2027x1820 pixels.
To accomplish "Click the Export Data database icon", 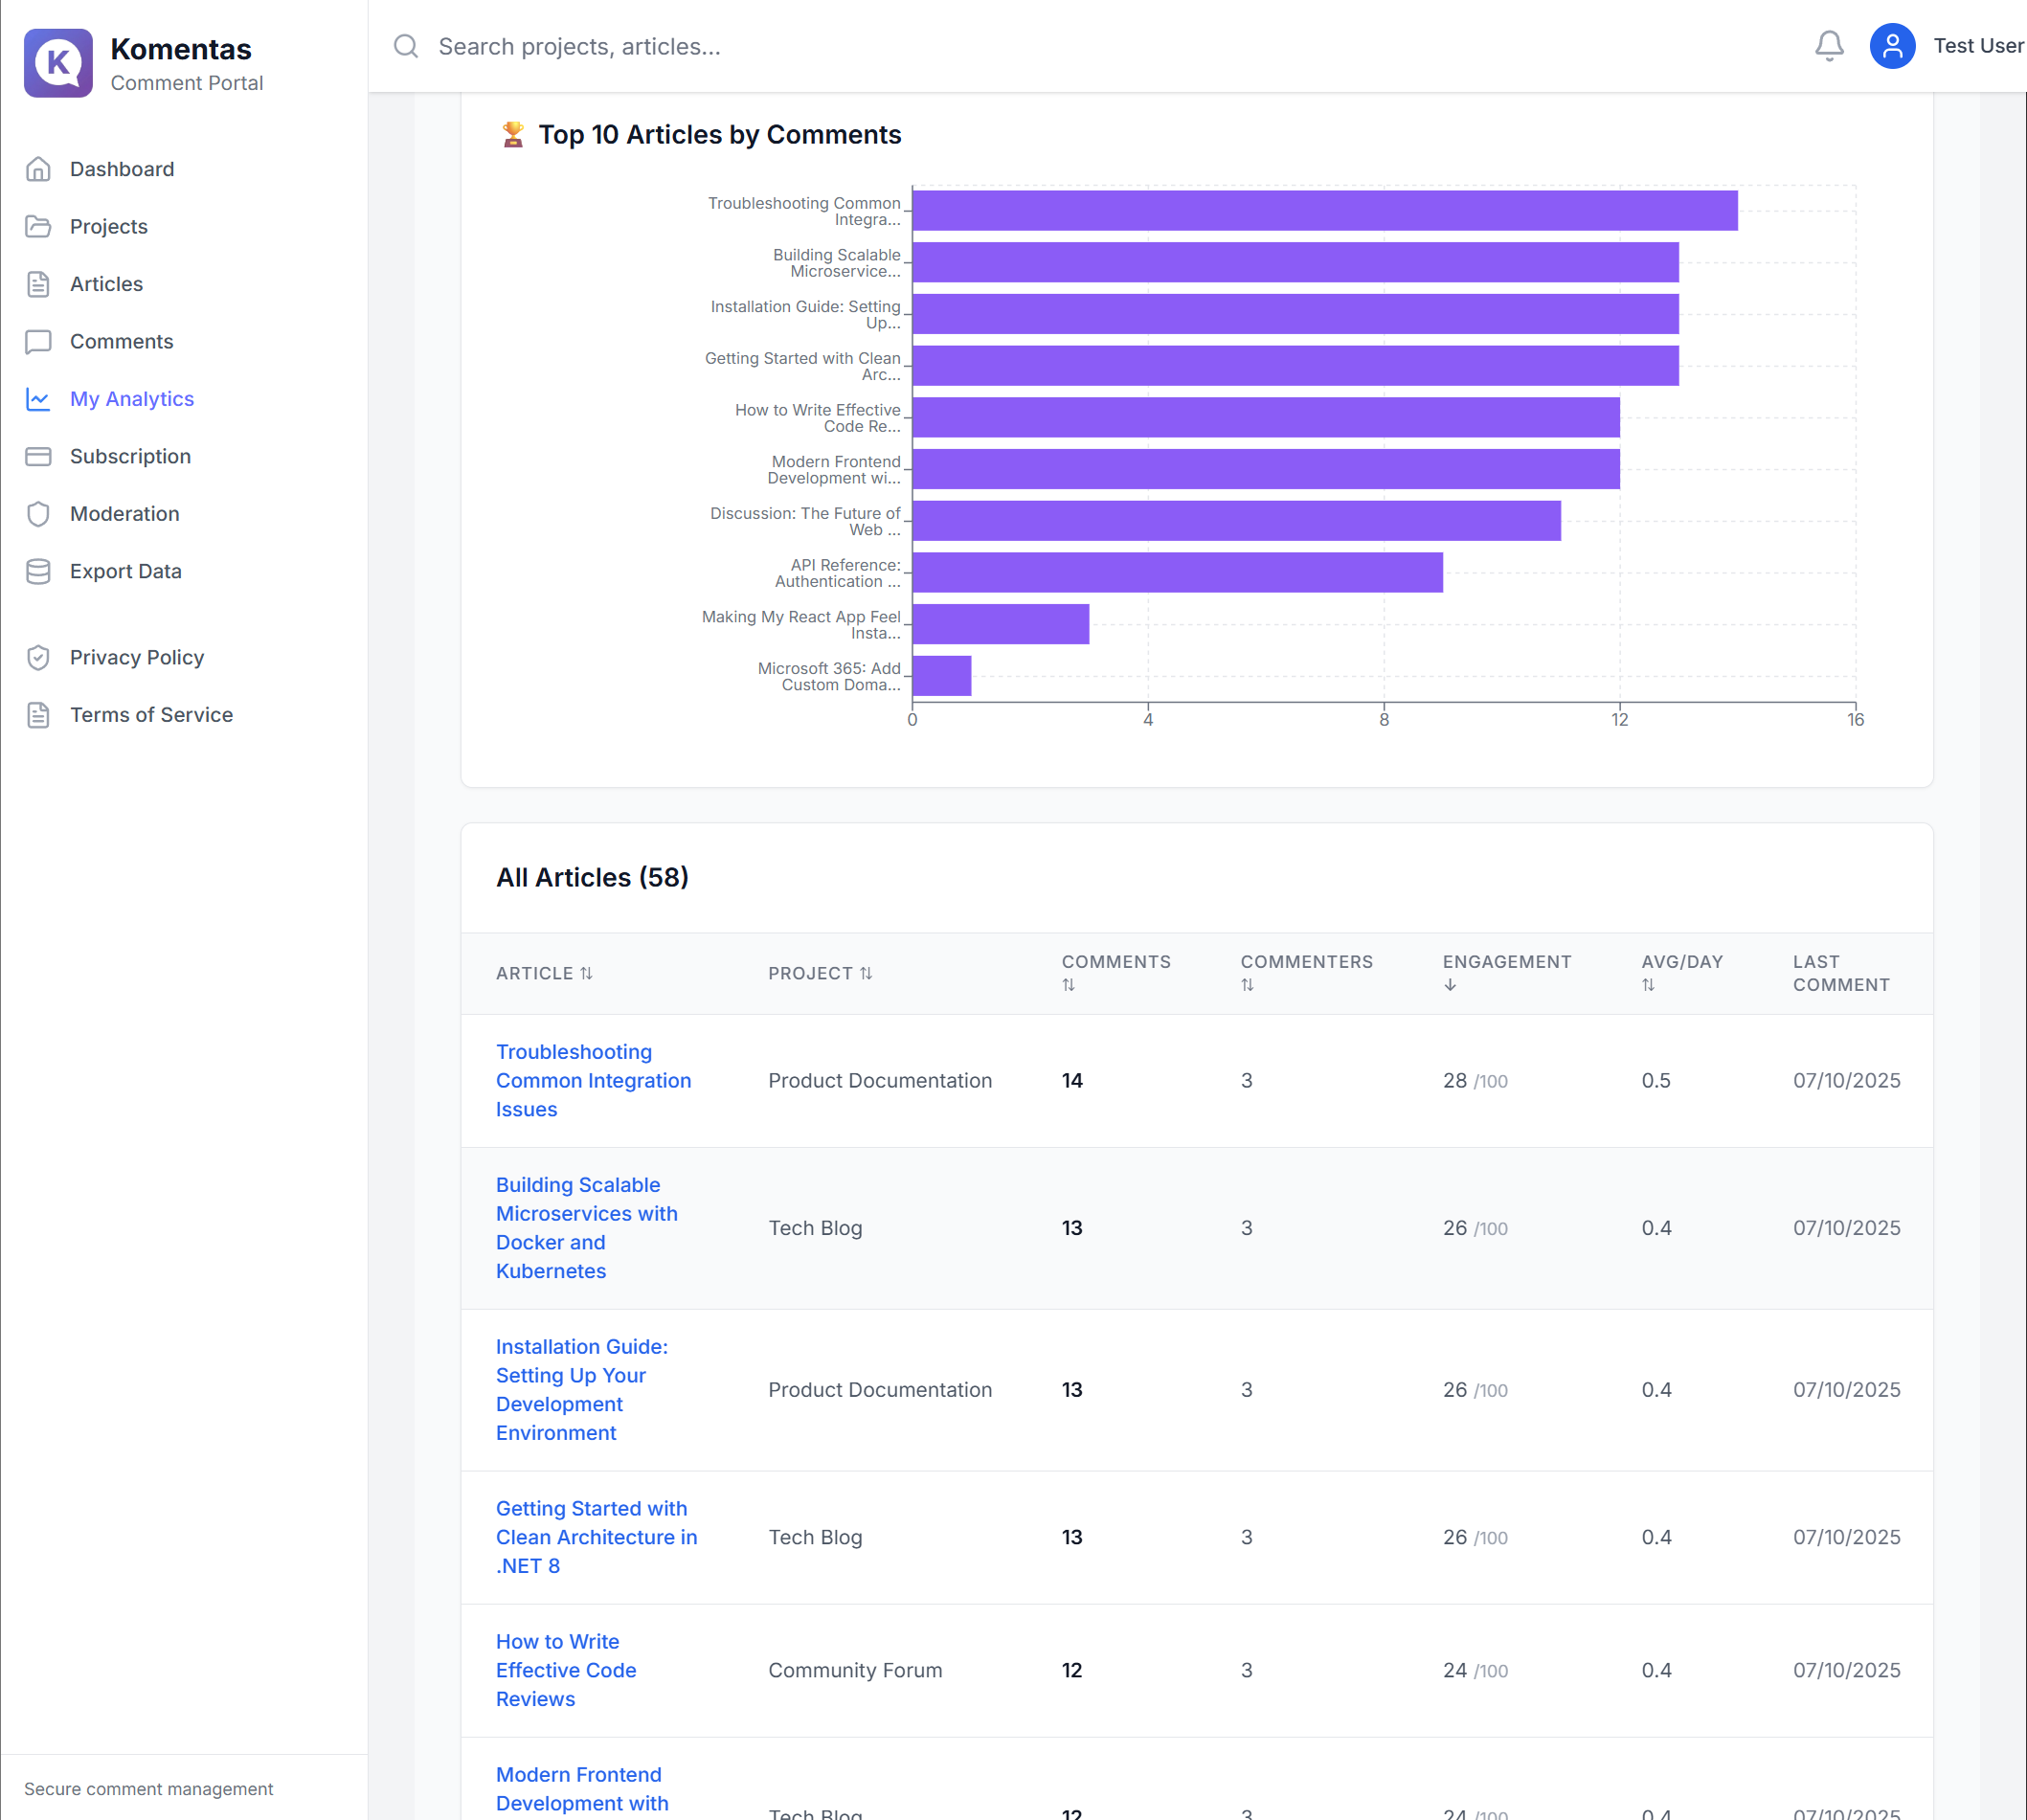I will (x=38, y=571).
